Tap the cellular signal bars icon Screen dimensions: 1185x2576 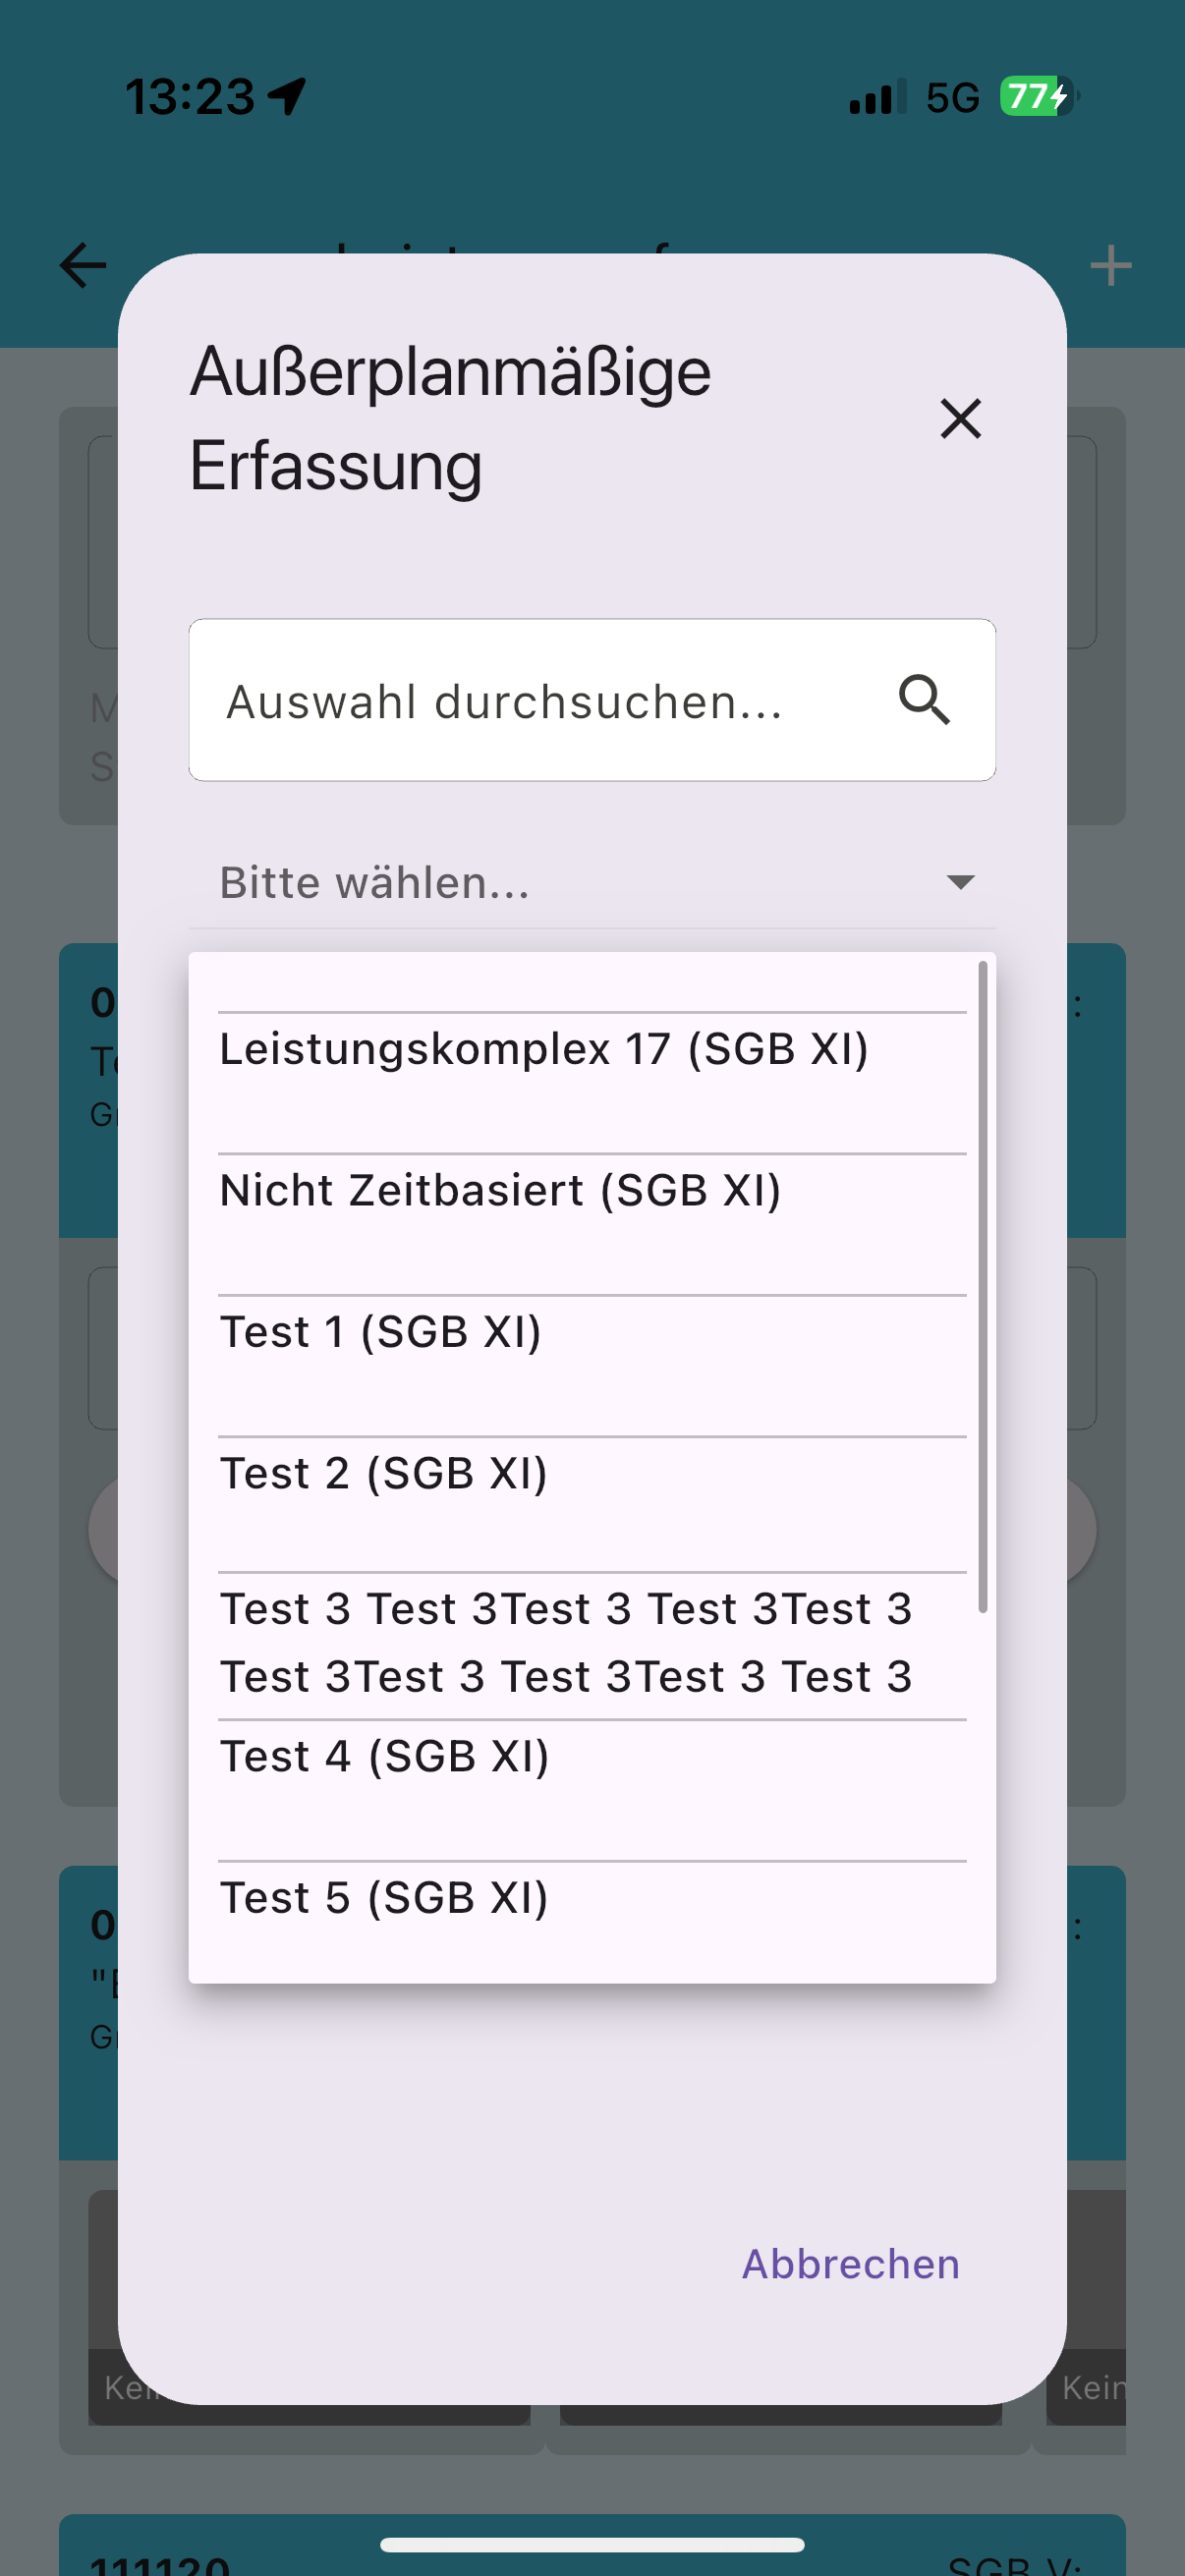point(877,97)
